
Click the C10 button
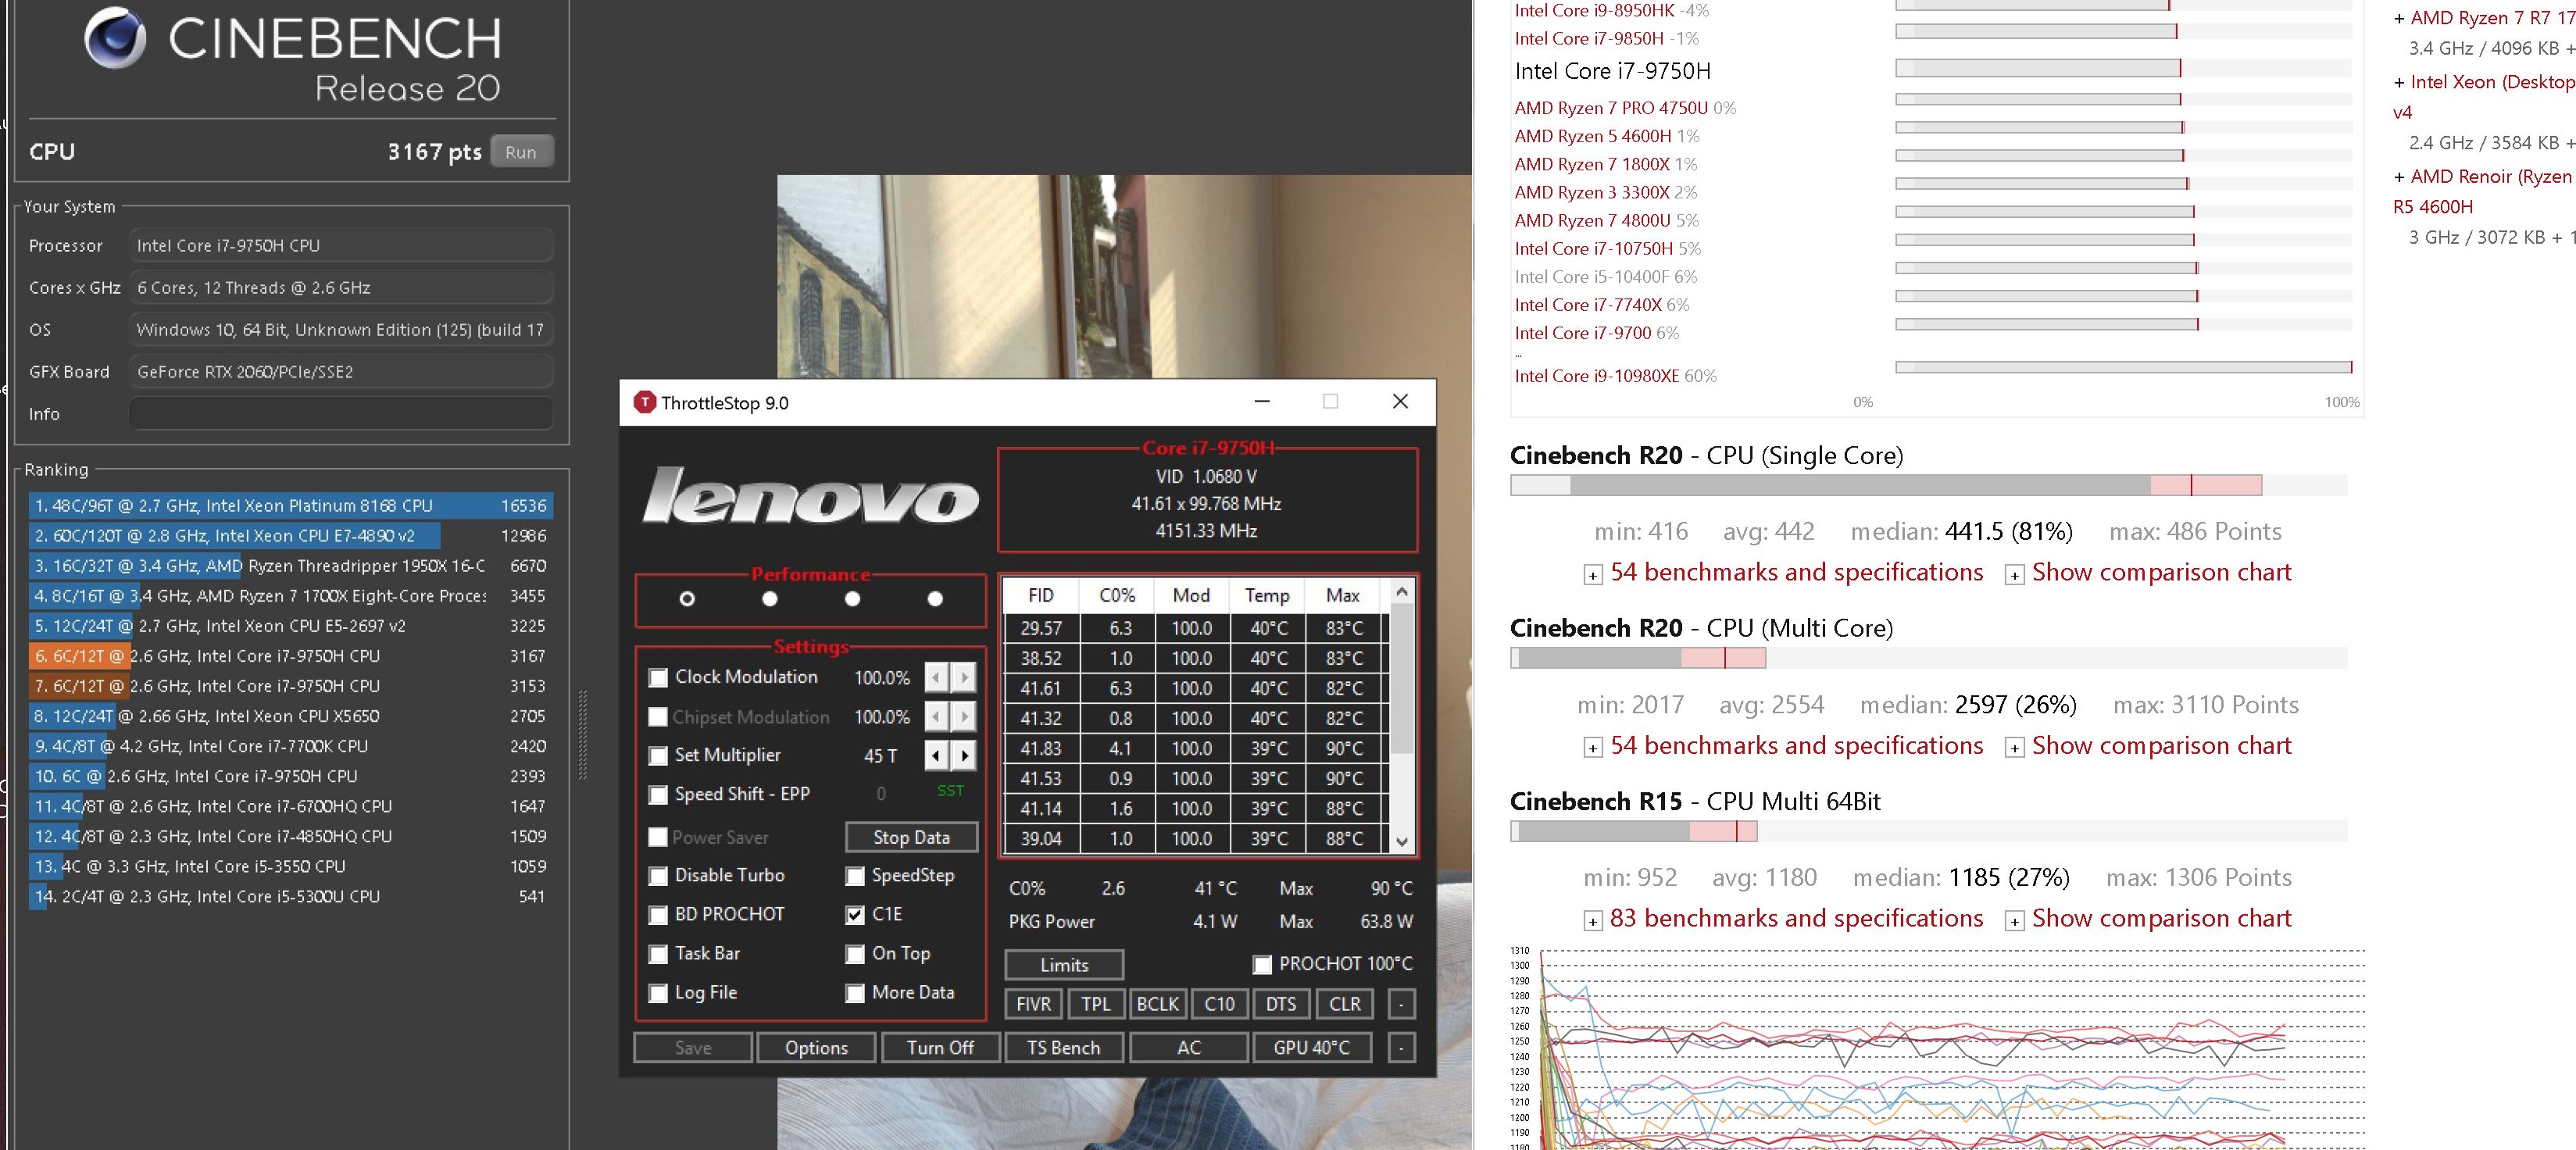tap(1219, 1004)
